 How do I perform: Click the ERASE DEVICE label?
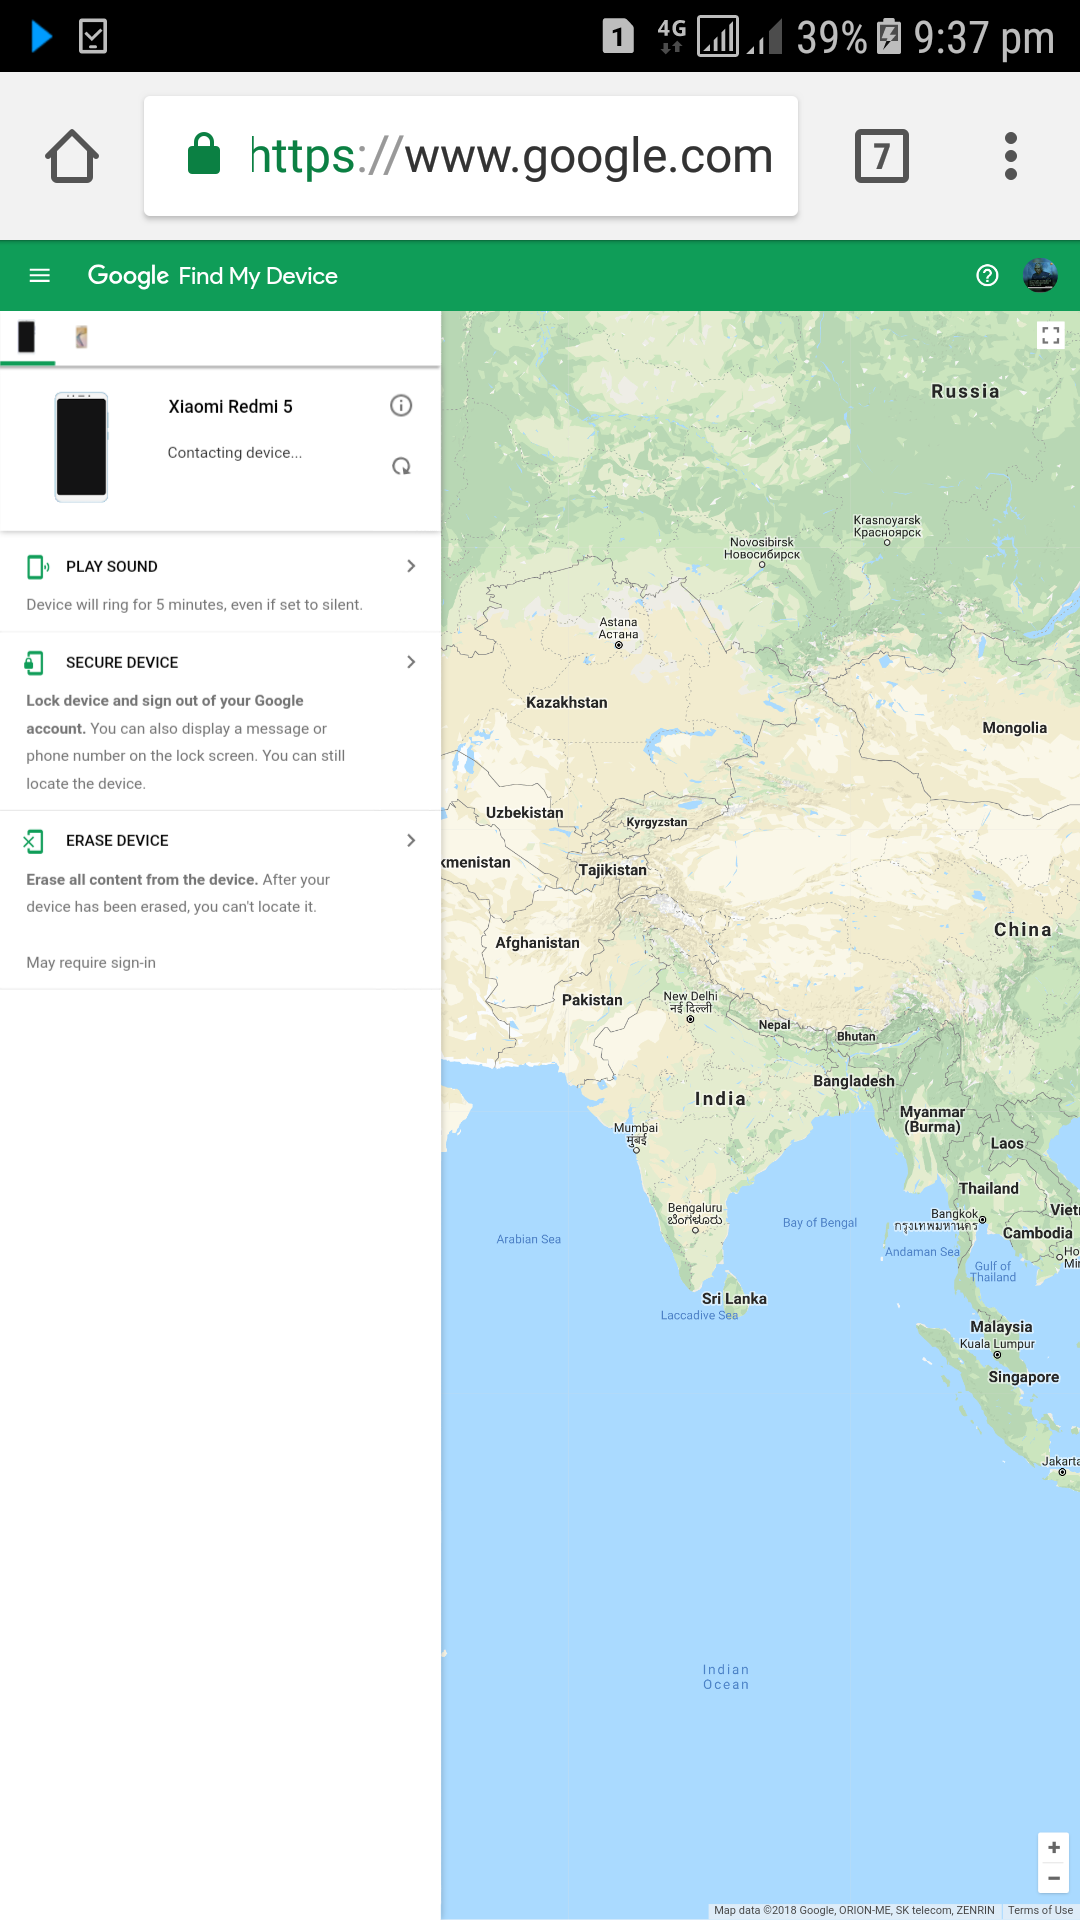117,841
